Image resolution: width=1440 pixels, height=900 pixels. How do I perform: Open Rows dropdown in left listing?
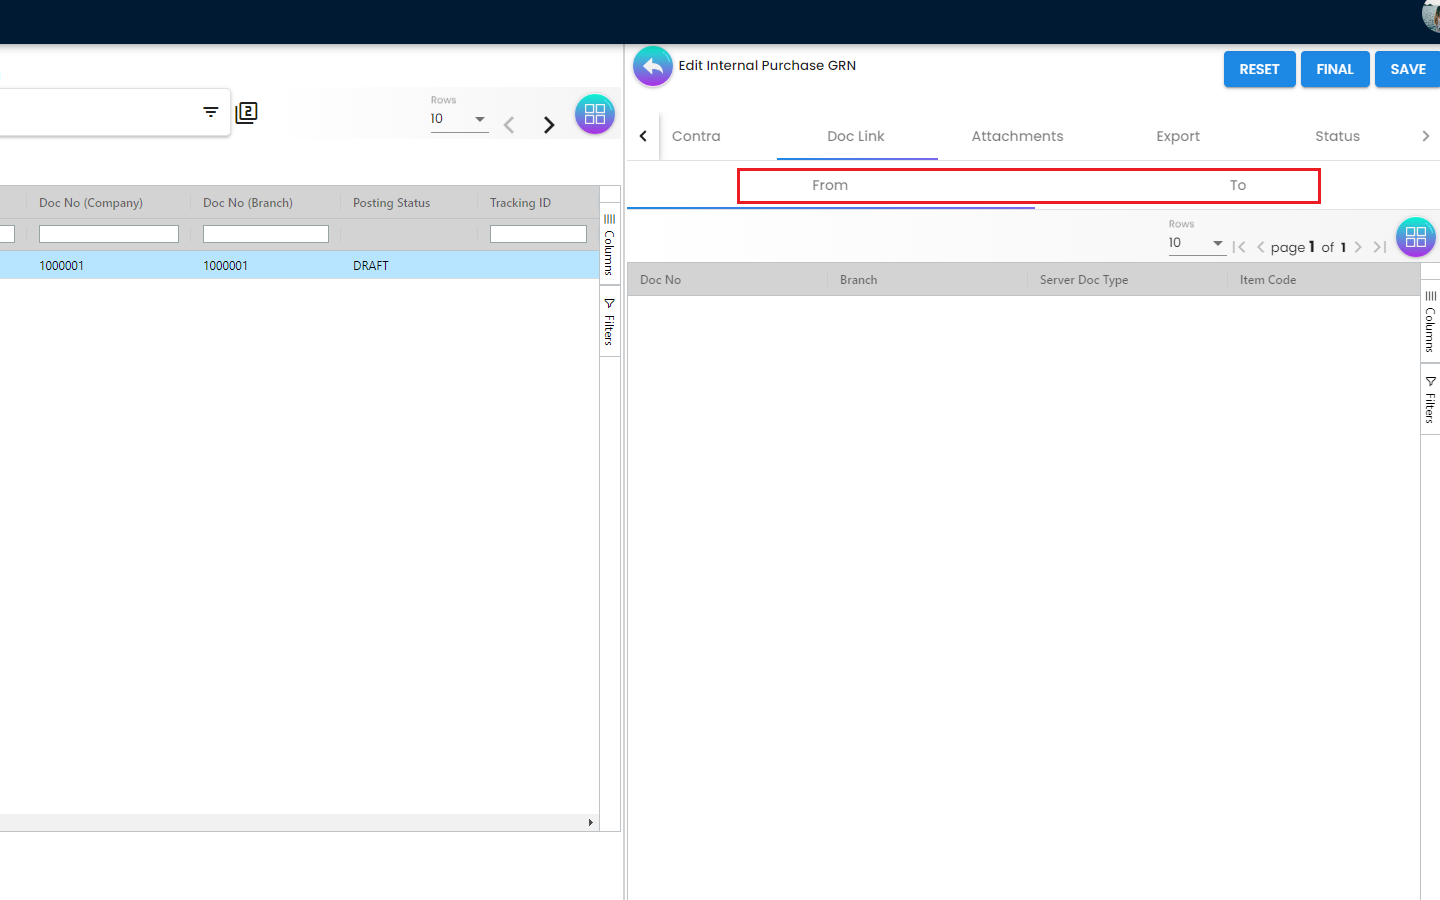point(459,119)
